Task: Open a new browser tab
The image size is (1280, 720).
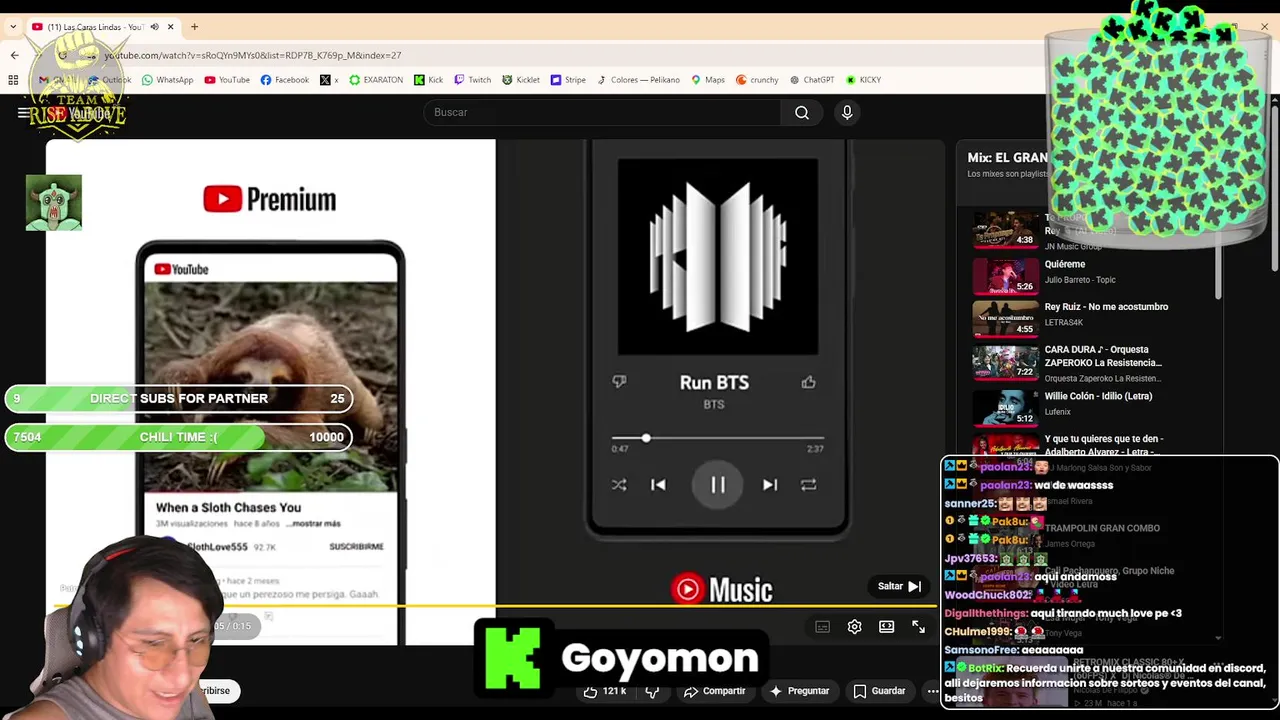Action: [194, 27]
